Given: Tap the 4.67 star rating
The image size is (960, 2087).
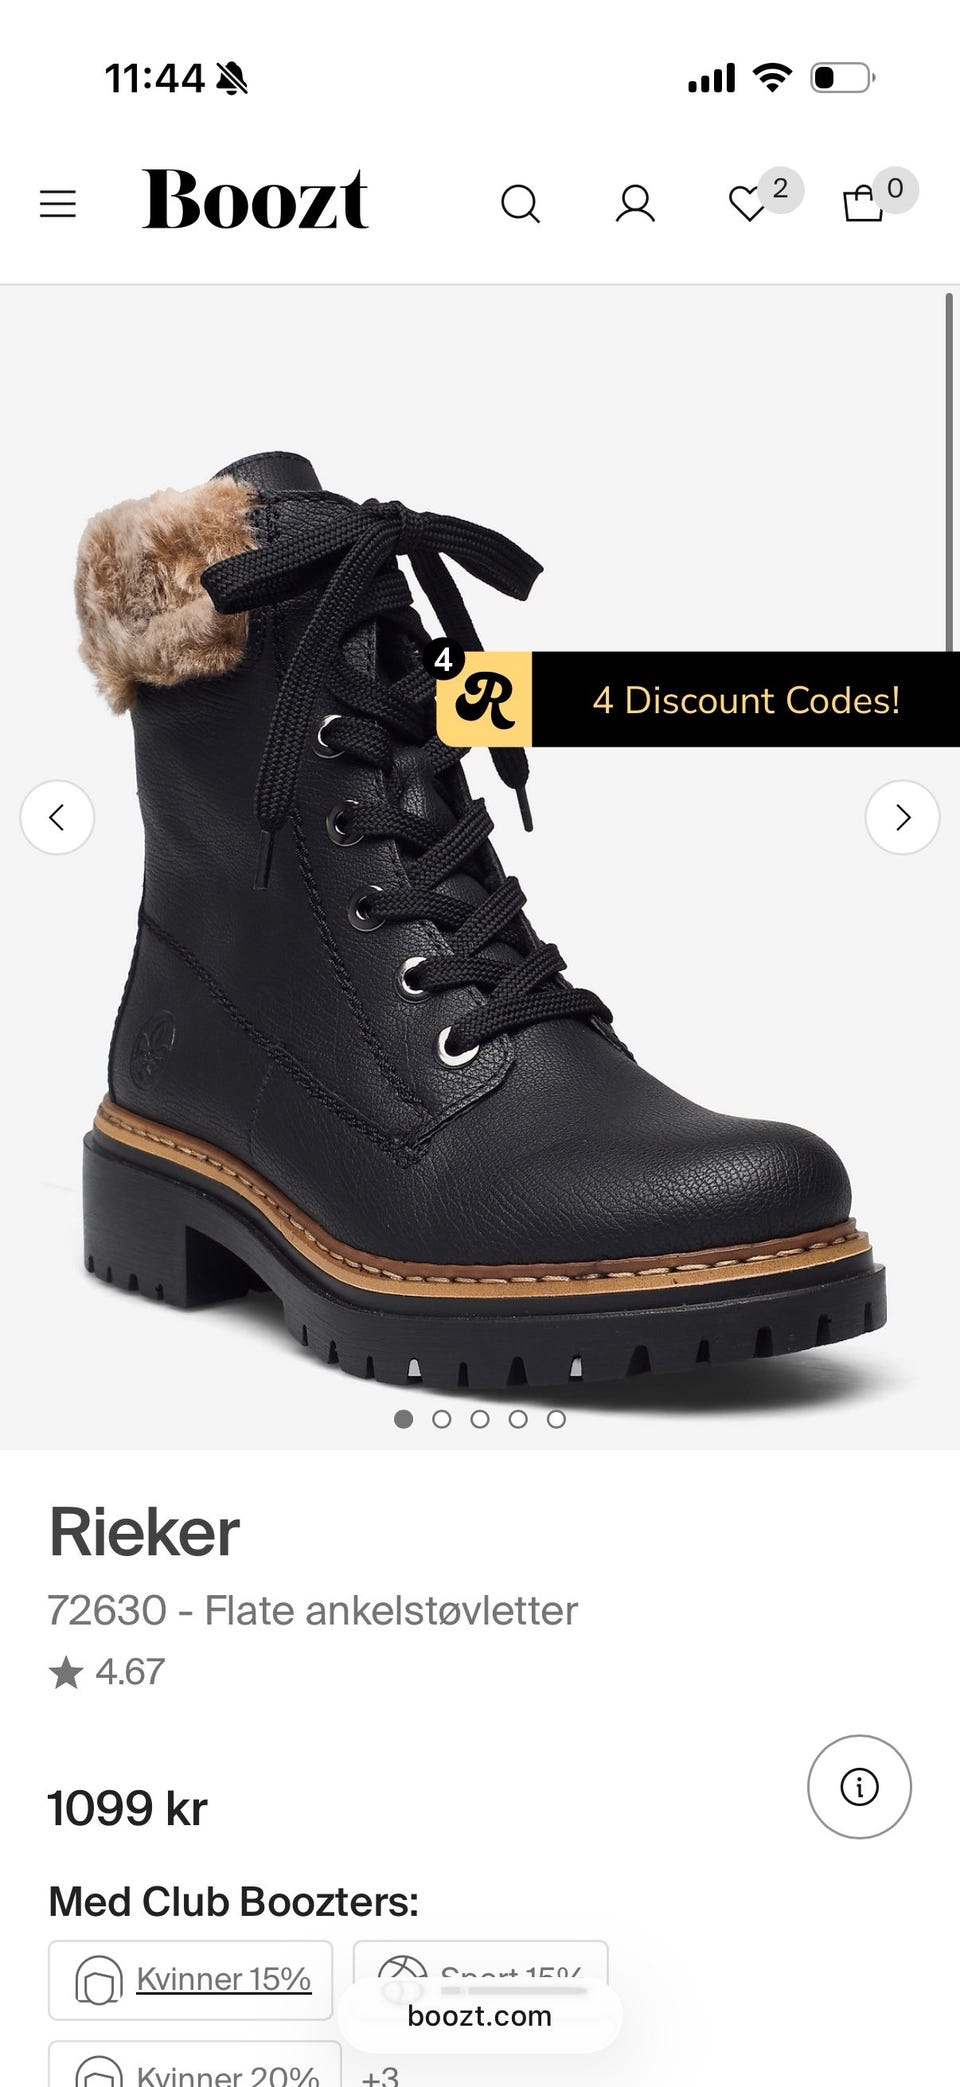Looking at the screenshot, I should (x=107, y=1672).
